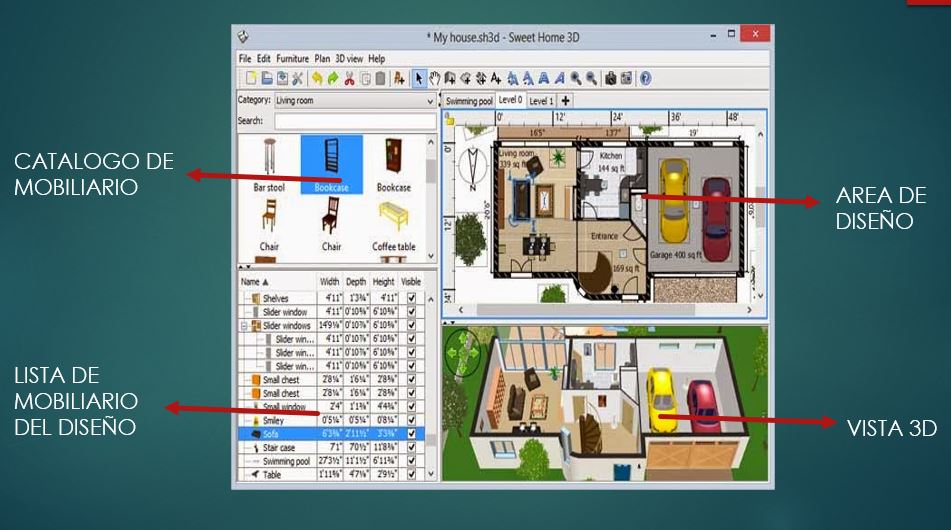Viewport: 951px width, 530px height.
Task: Open help with the question mark icon
Action: (x=645, y=78)
